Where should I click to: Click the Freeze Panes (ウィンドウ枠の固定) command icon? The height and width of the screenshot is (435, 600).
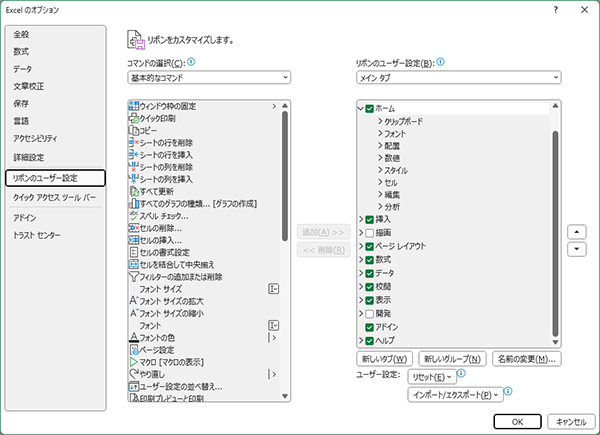tap(134, 106)
